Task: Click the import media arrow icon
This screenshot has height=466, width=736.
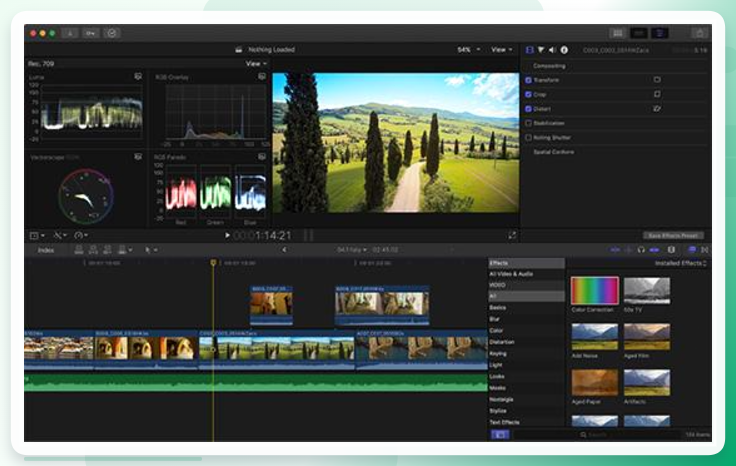Action: pos(70,33)
